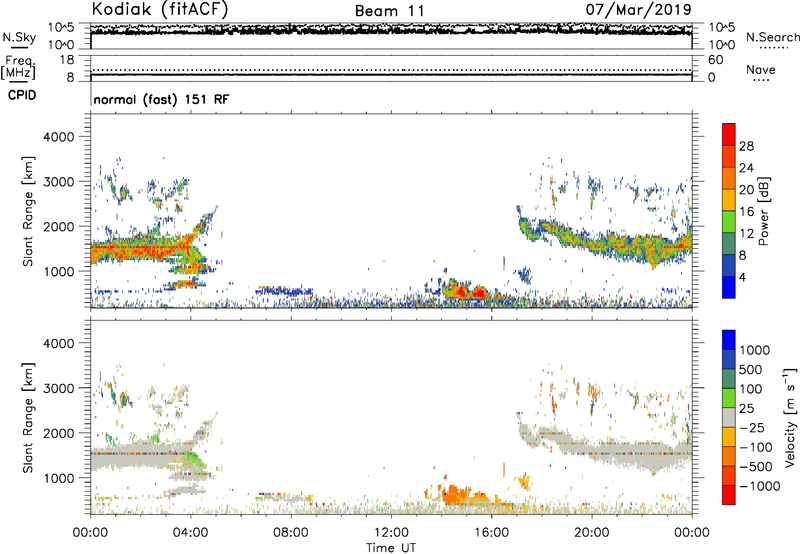Click the 'Power [dB]' color bar title
The image size is (800, 554).
[764, 211]
